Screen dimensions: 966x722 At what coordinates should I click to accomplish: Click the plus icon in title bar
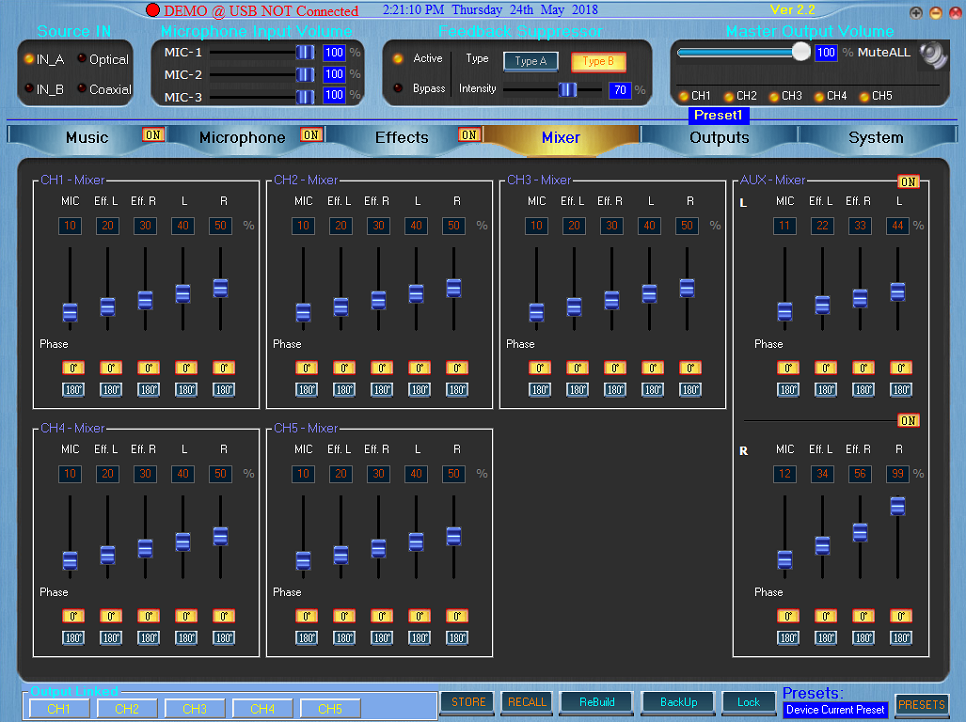pyautogui.click(x=916, y=12)
